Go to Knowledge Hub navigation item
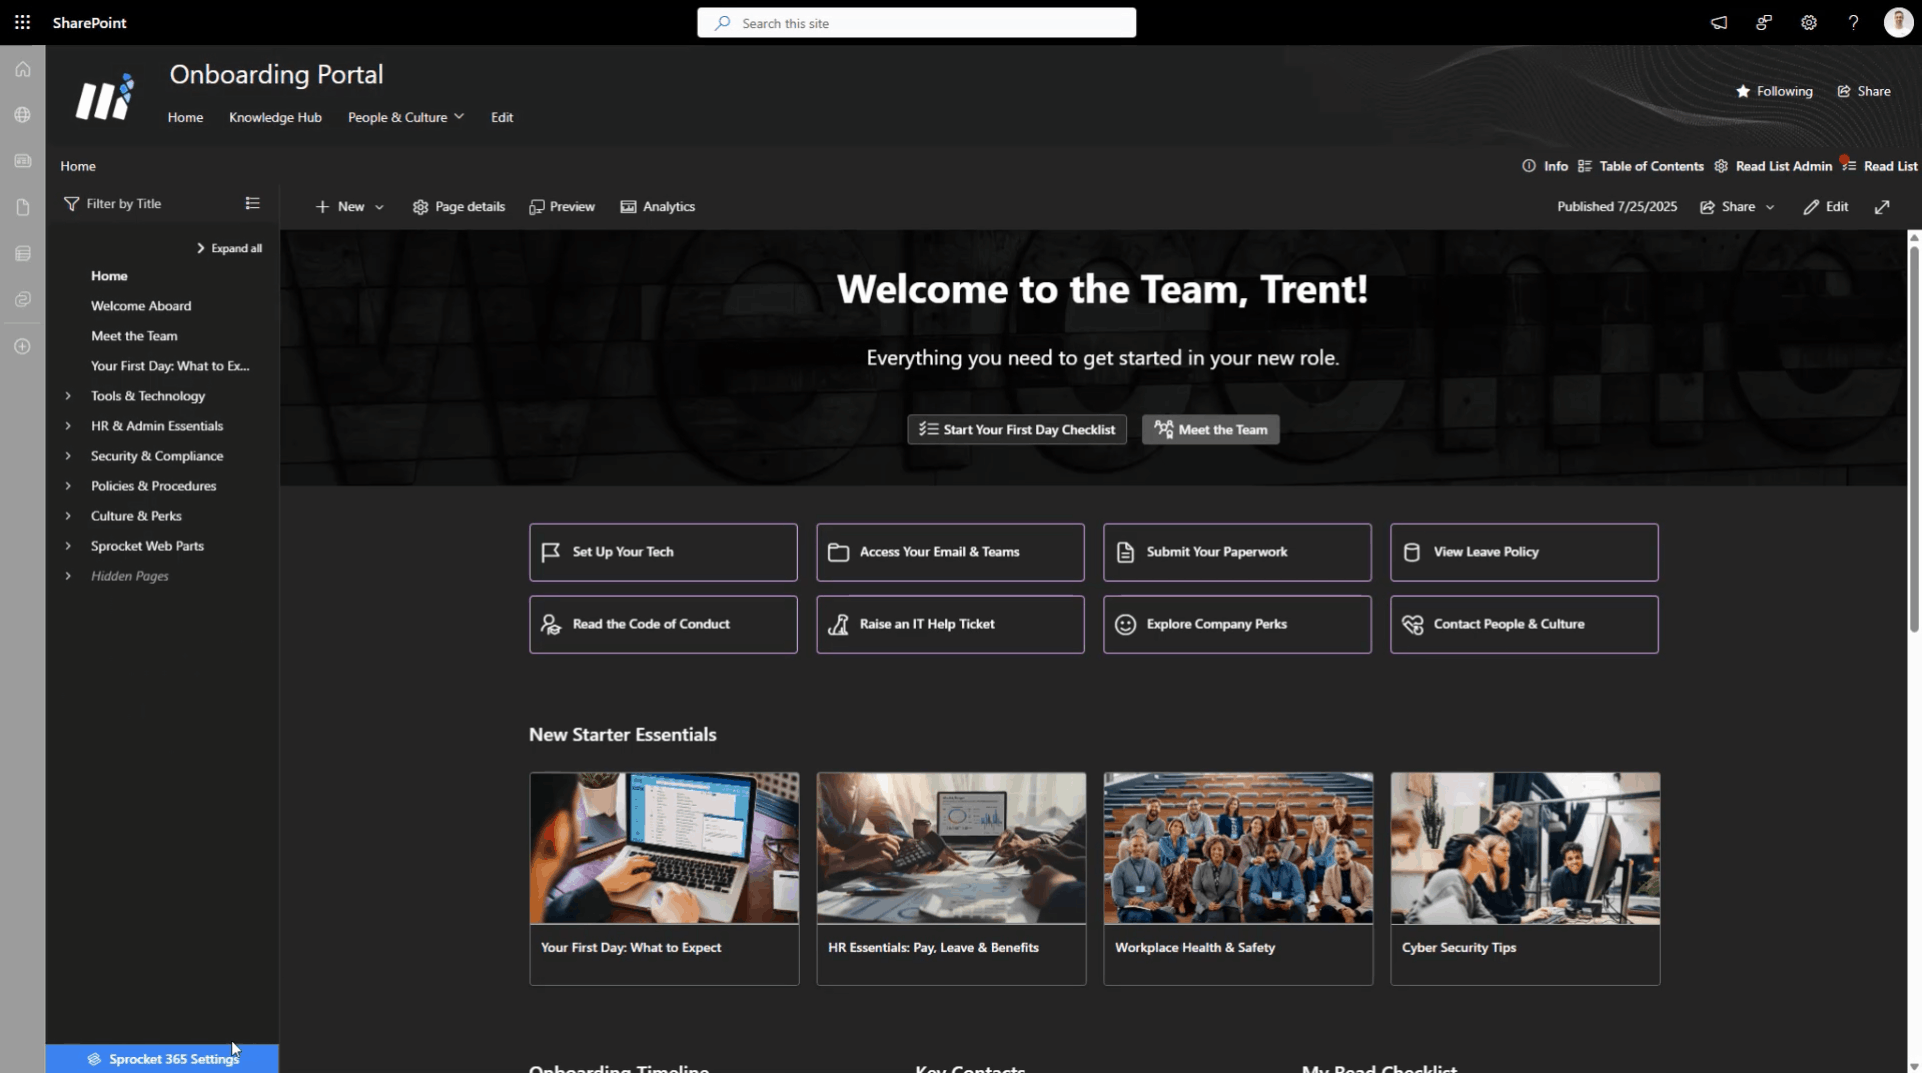This screenshot has height=1073, width=1922. pos(275,117)
